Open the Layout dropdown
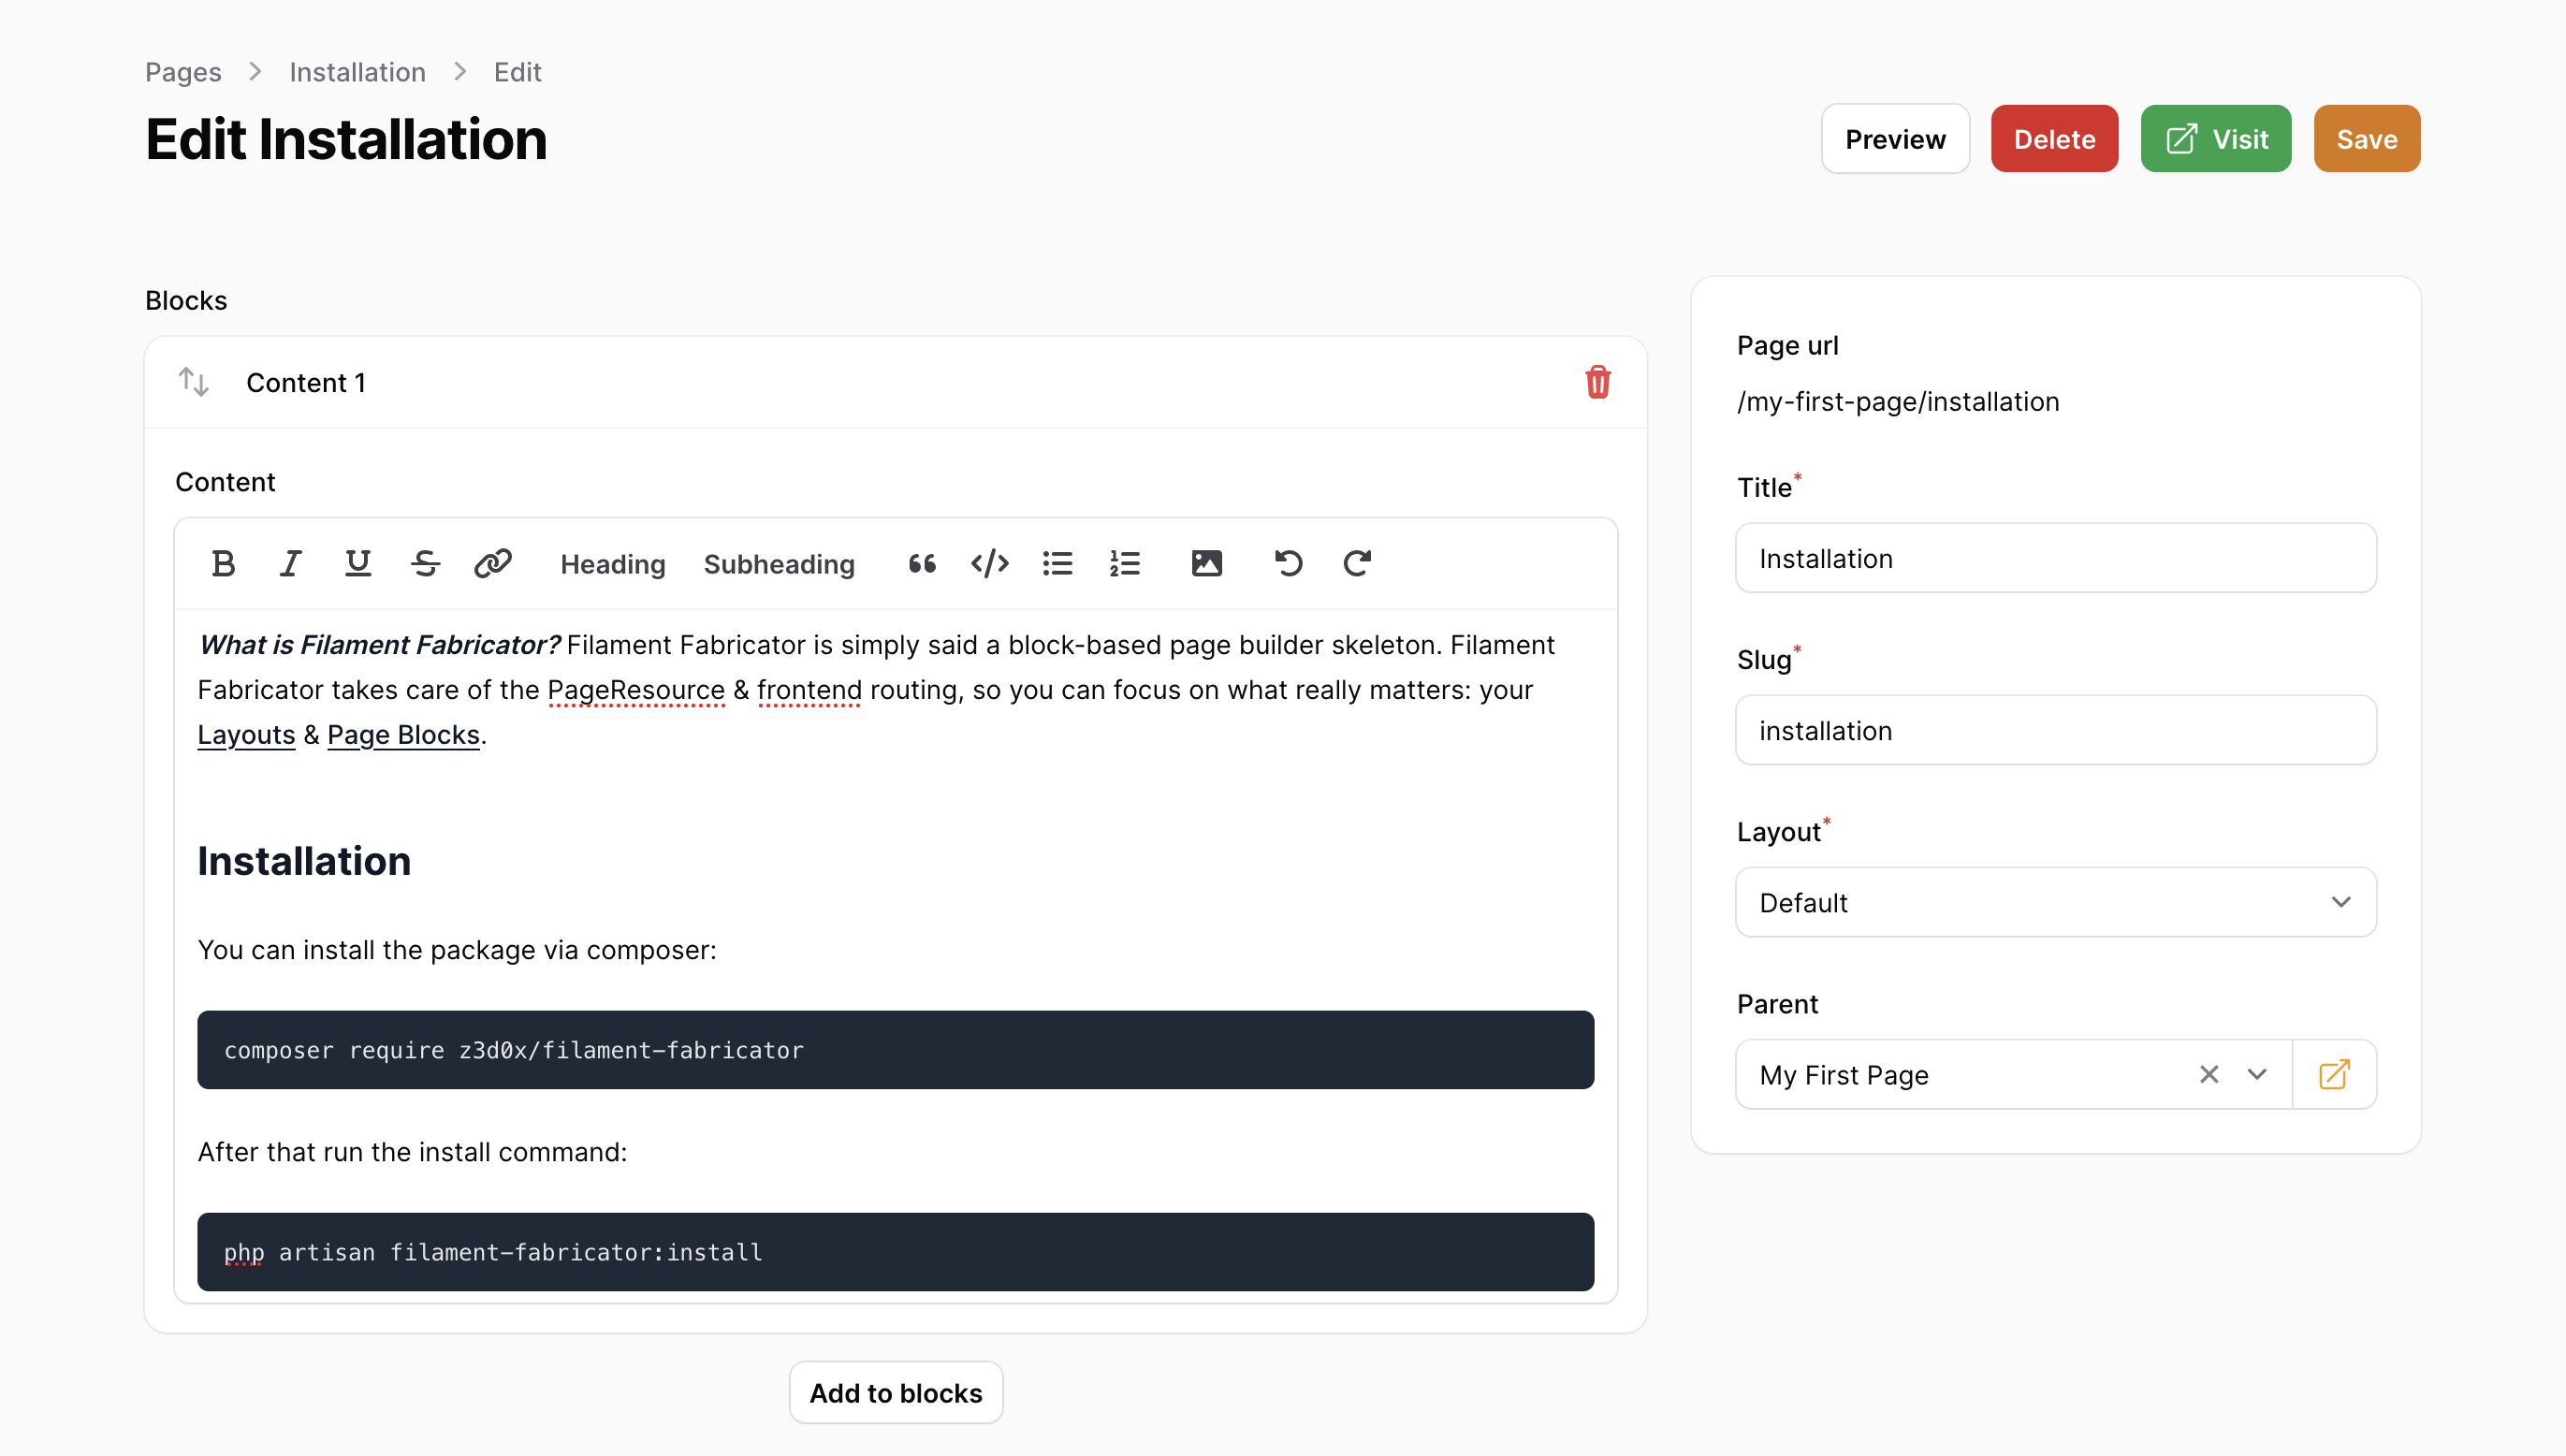 [x=2055, y=902]
